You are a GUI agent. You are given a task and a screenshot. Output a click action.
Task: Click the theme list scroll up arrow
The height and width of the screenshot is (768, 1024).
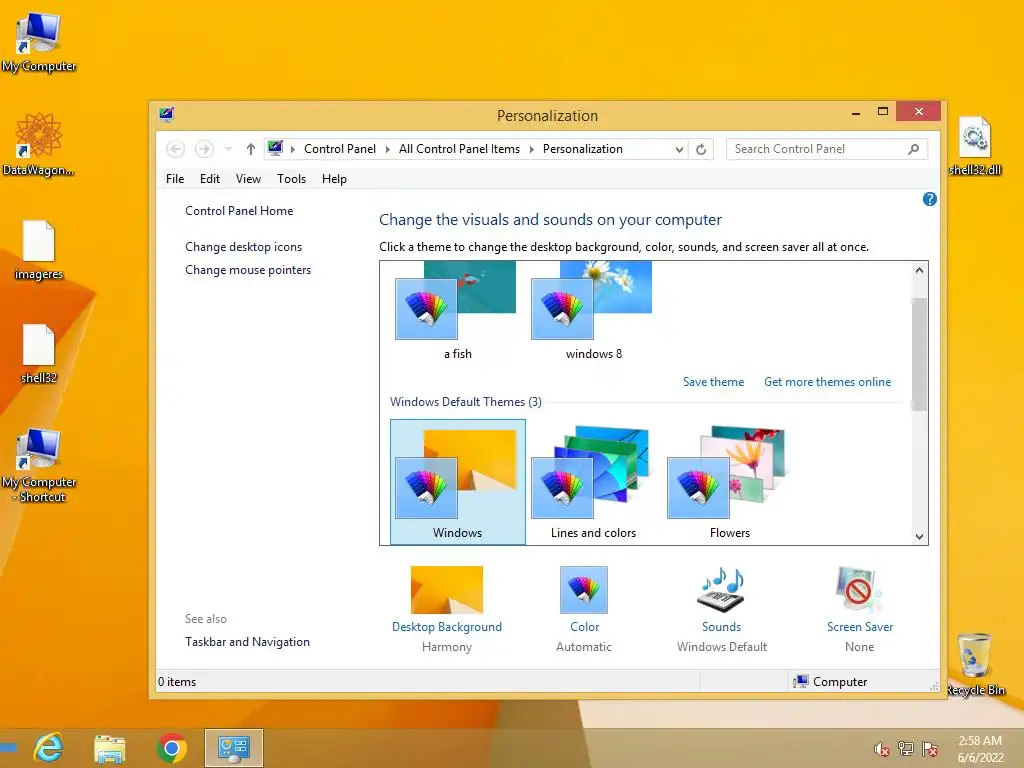[x=920, y=270]
